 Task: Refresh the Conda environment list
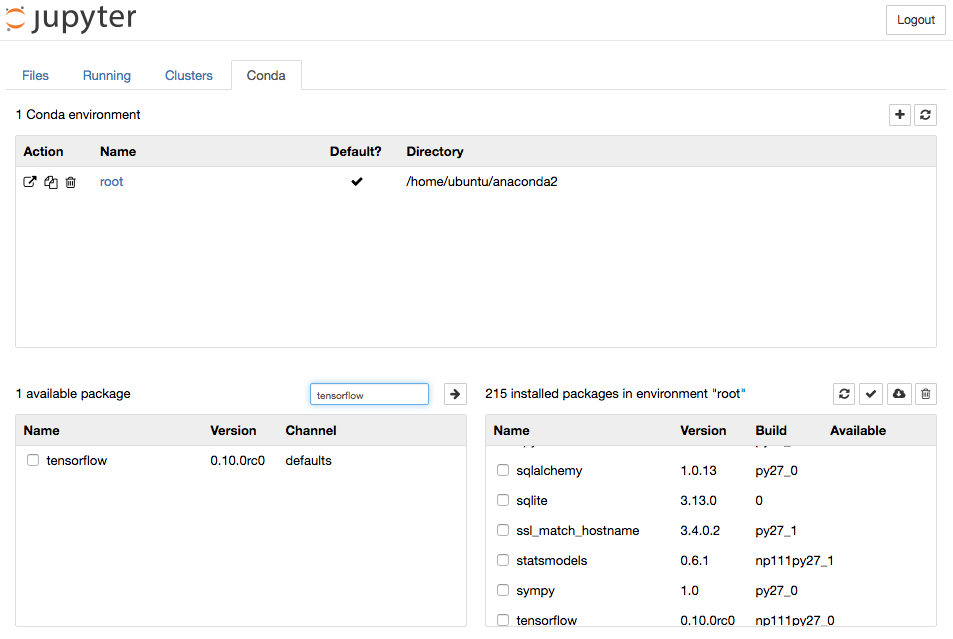coord(926,115)
